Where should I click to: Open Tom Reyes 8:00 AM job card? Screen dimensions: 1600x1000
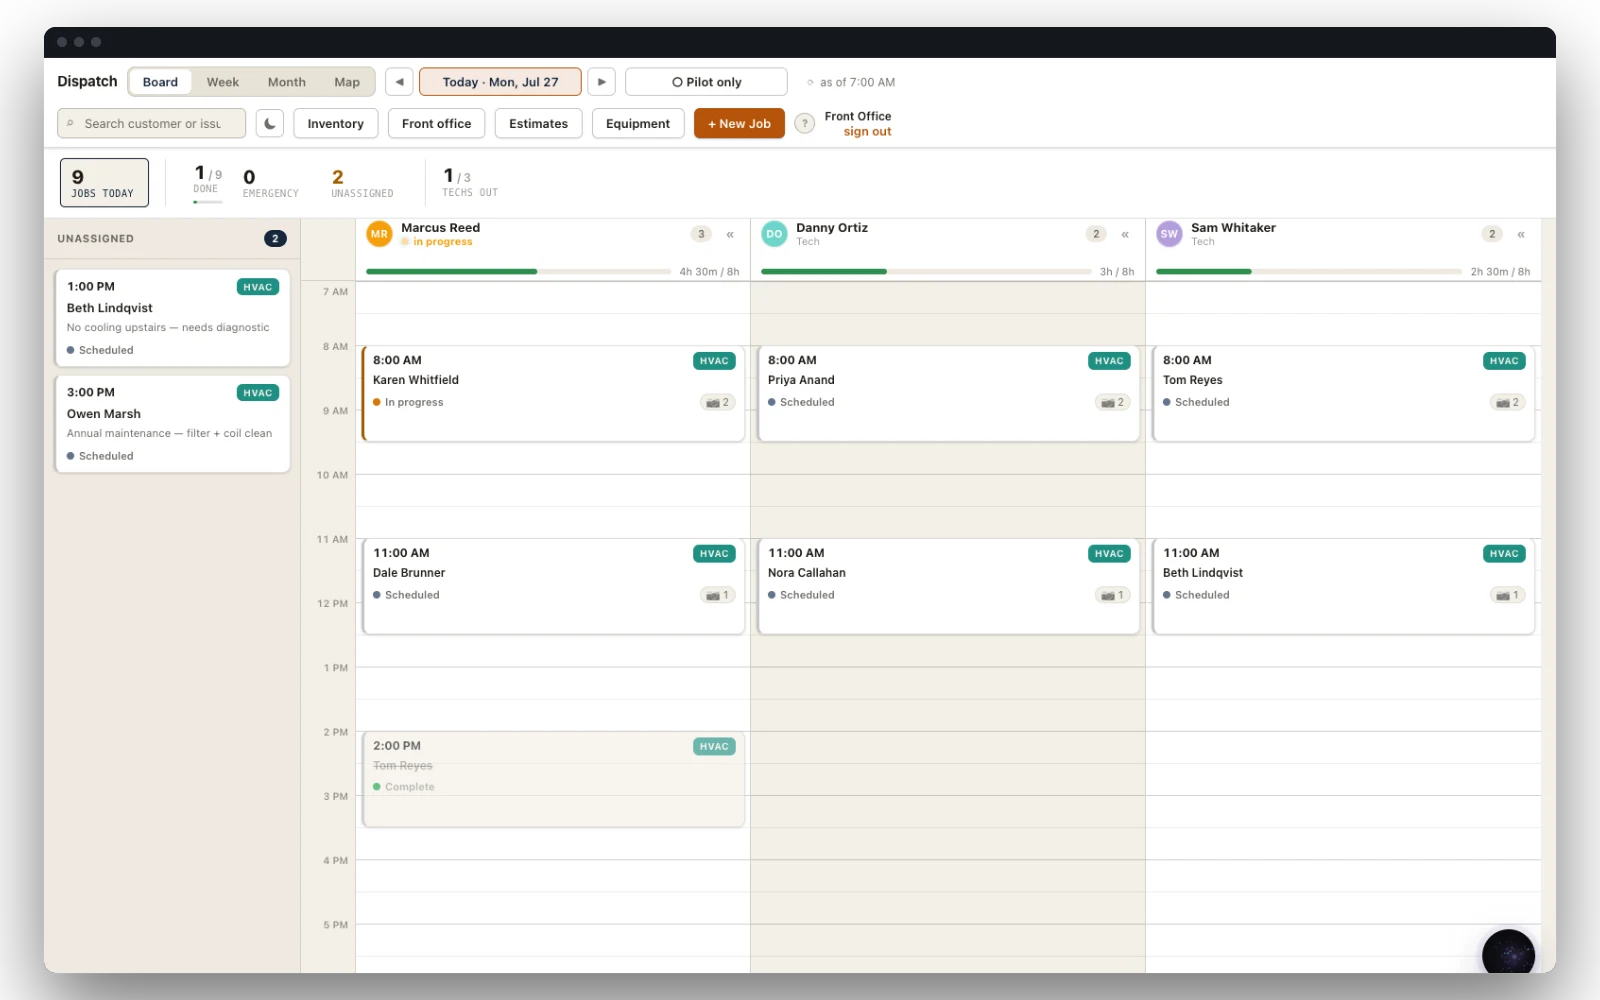point(1344,394)
